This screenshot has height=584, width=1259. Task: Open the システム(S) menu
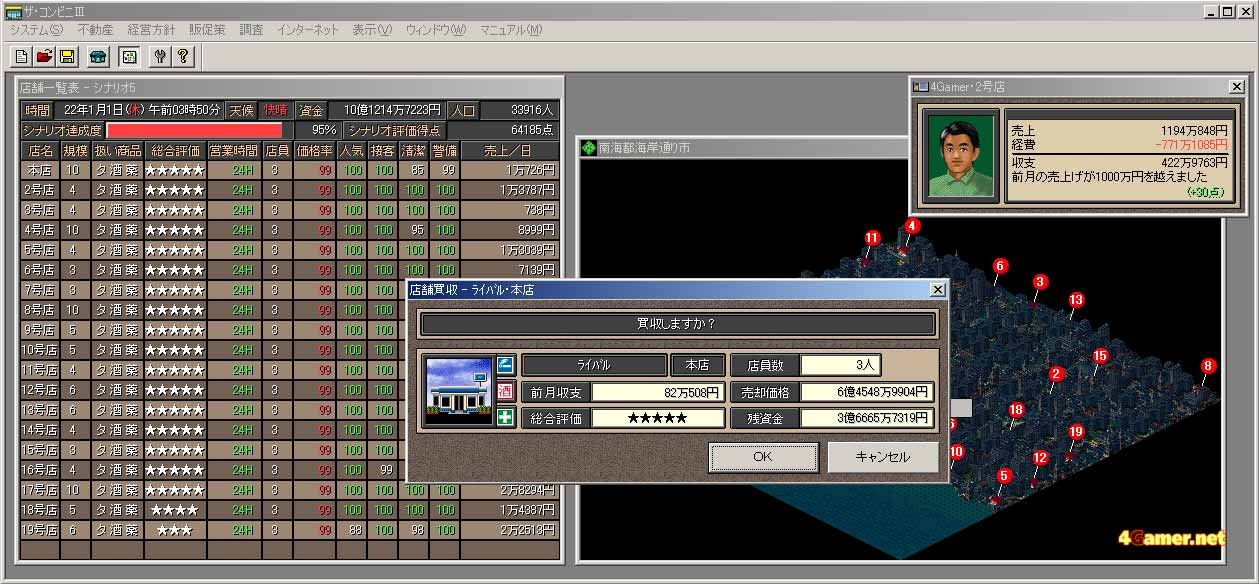click(36, 30)
